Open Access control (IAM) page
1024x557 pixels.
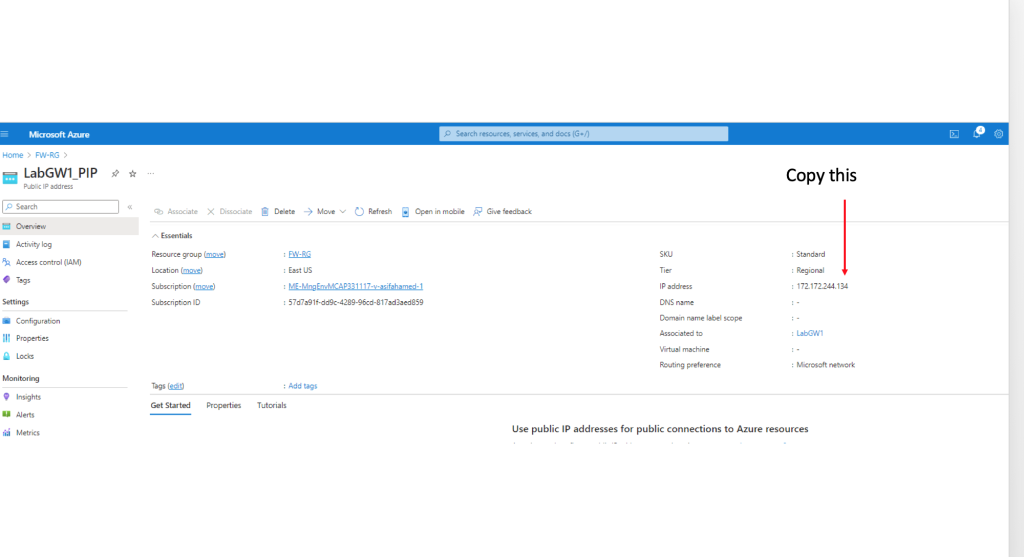48,262
